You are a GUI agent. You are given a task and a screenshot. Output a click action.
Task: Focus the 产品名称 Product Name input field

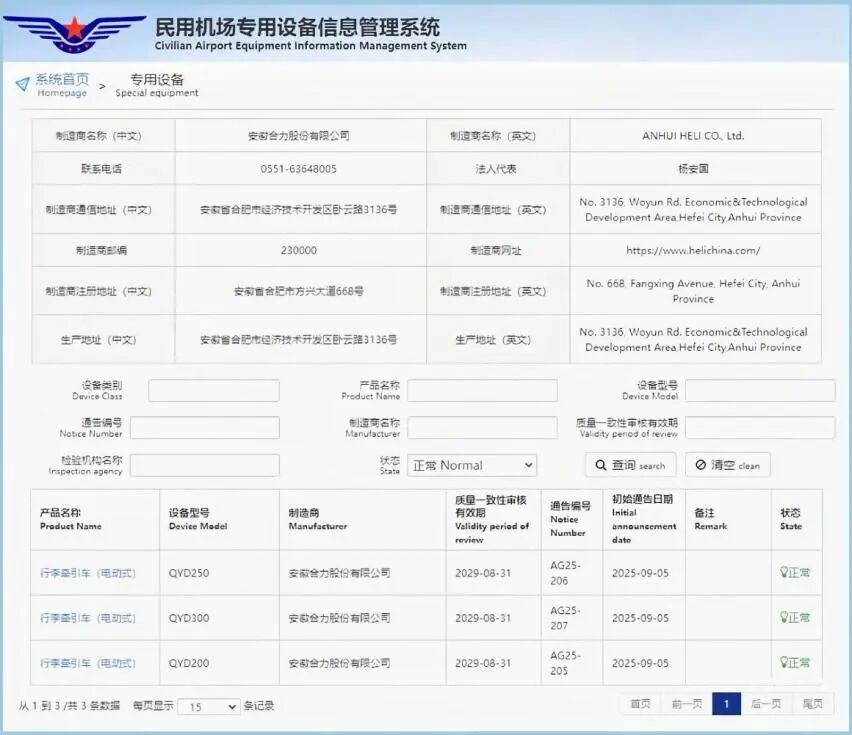(x=482, y=391)
